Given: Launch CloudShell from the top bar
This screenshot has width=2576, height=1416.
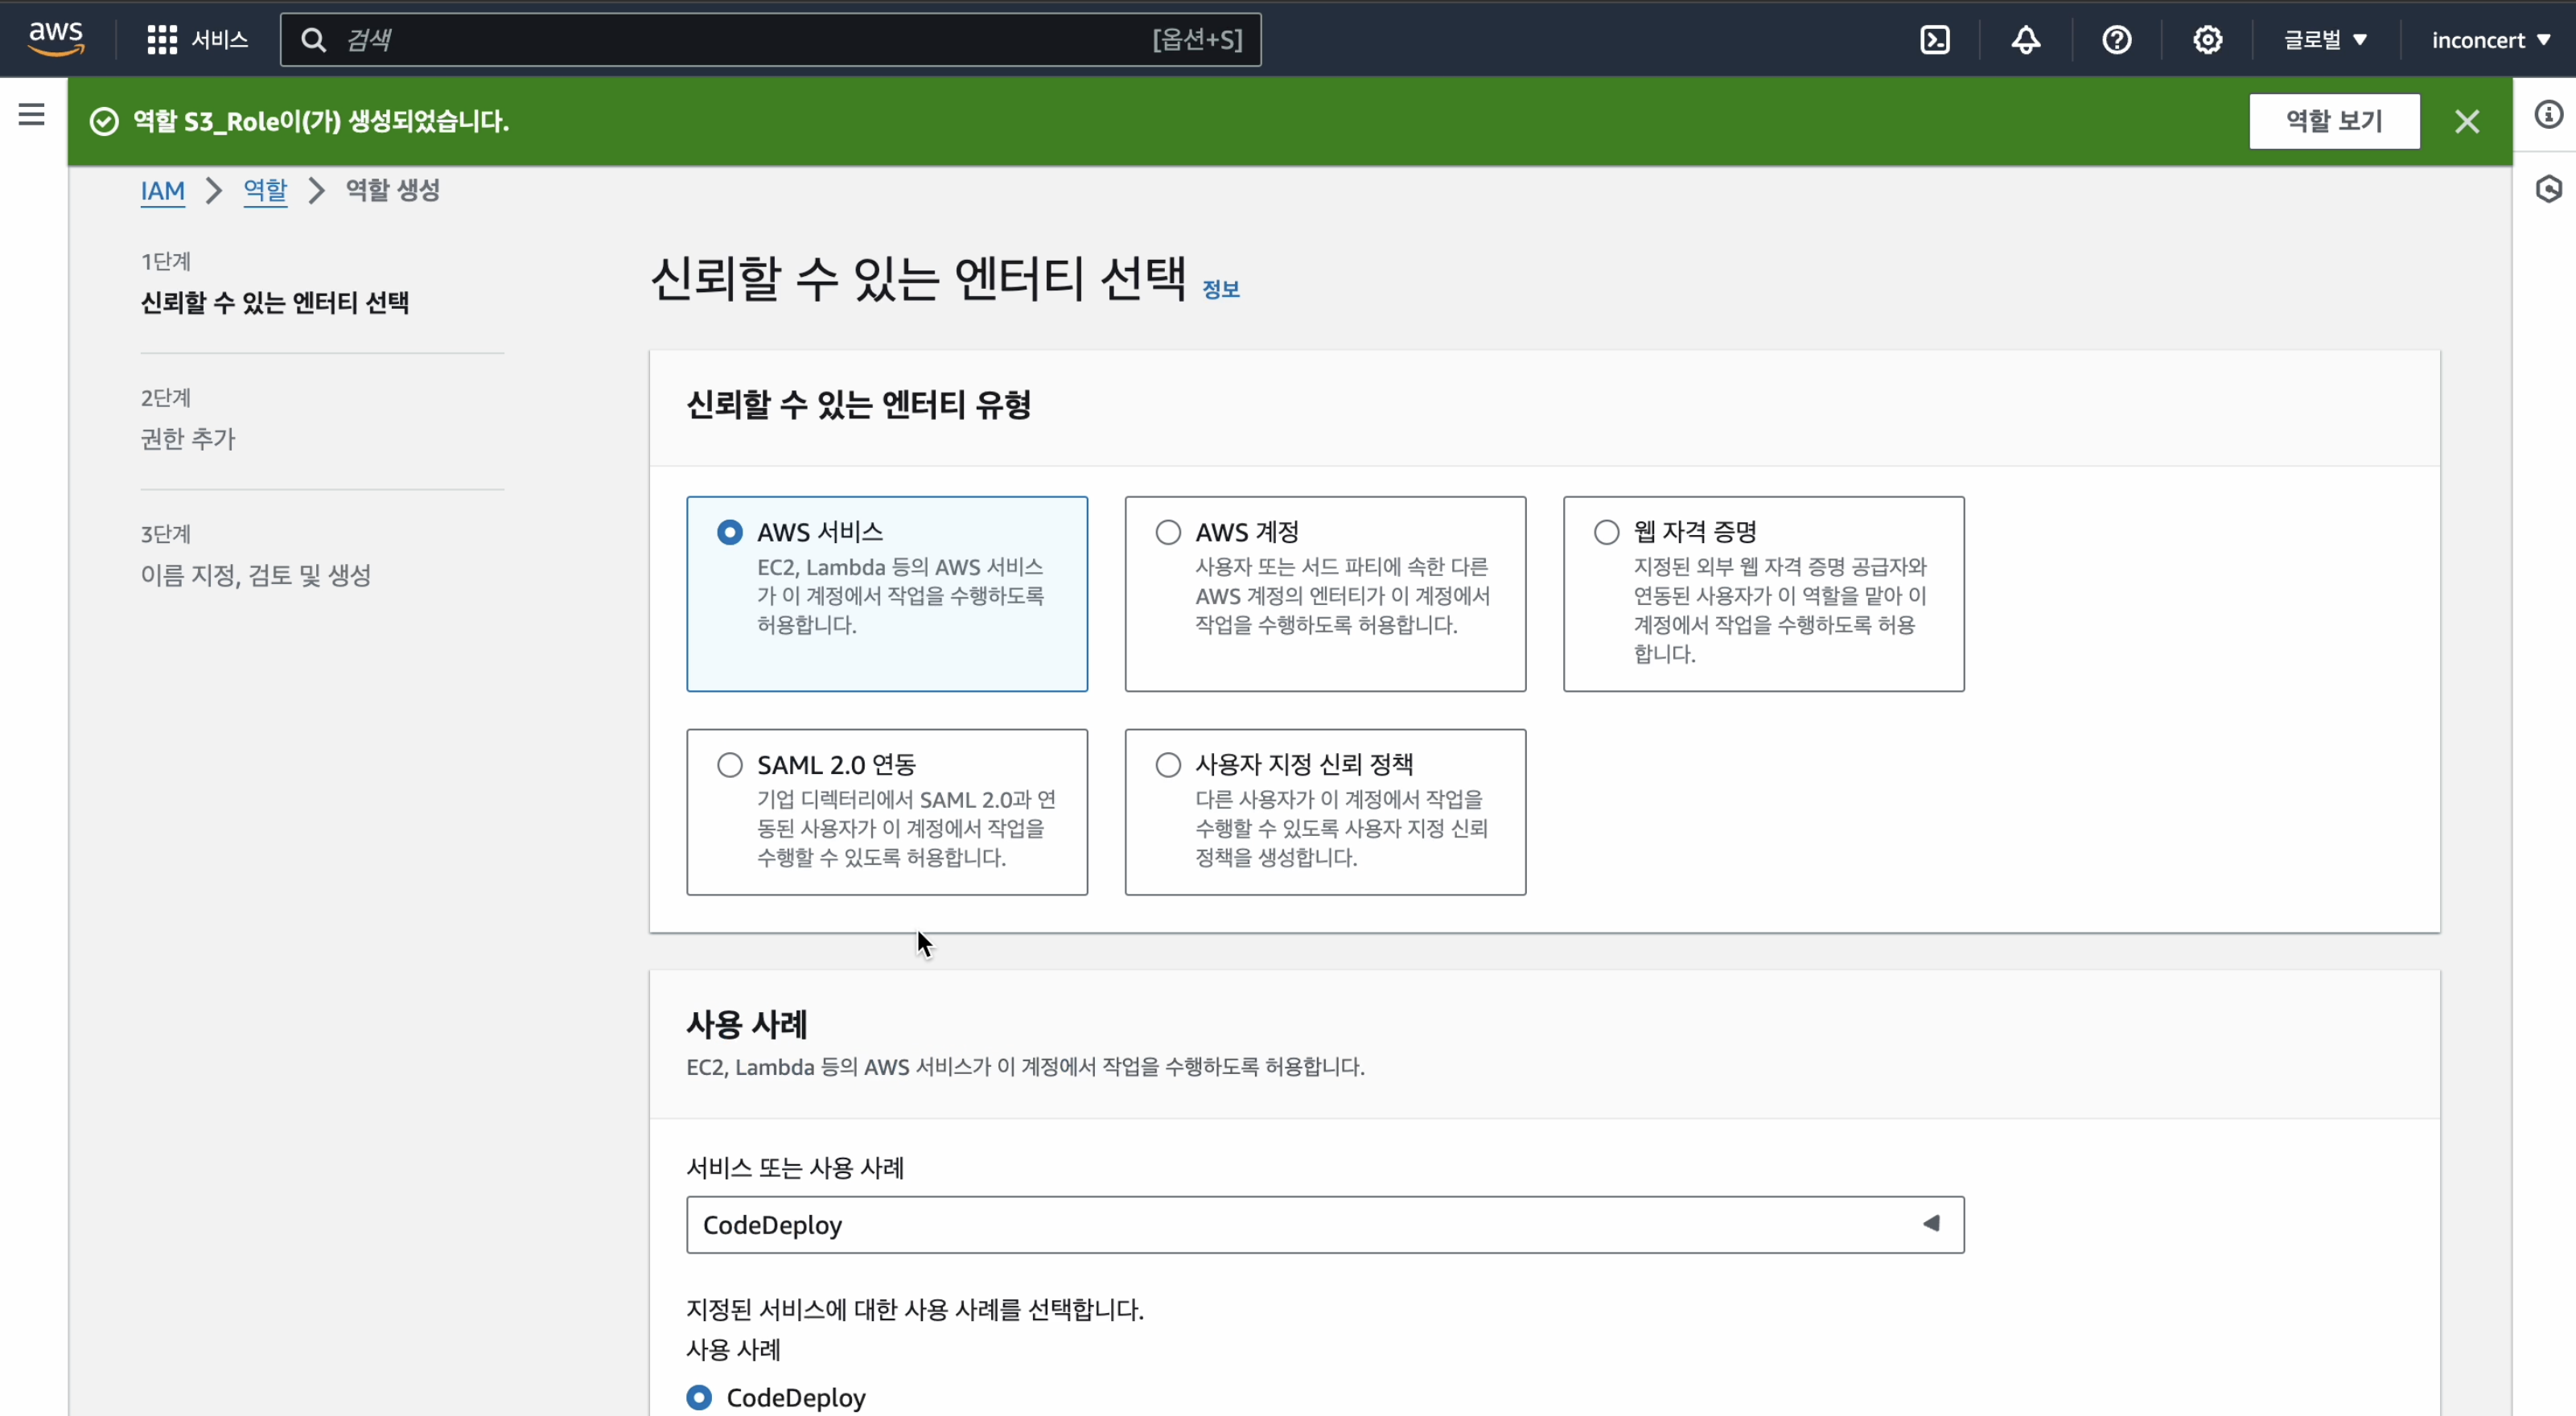Looking at the screenshot, I should coord(1934,39).
